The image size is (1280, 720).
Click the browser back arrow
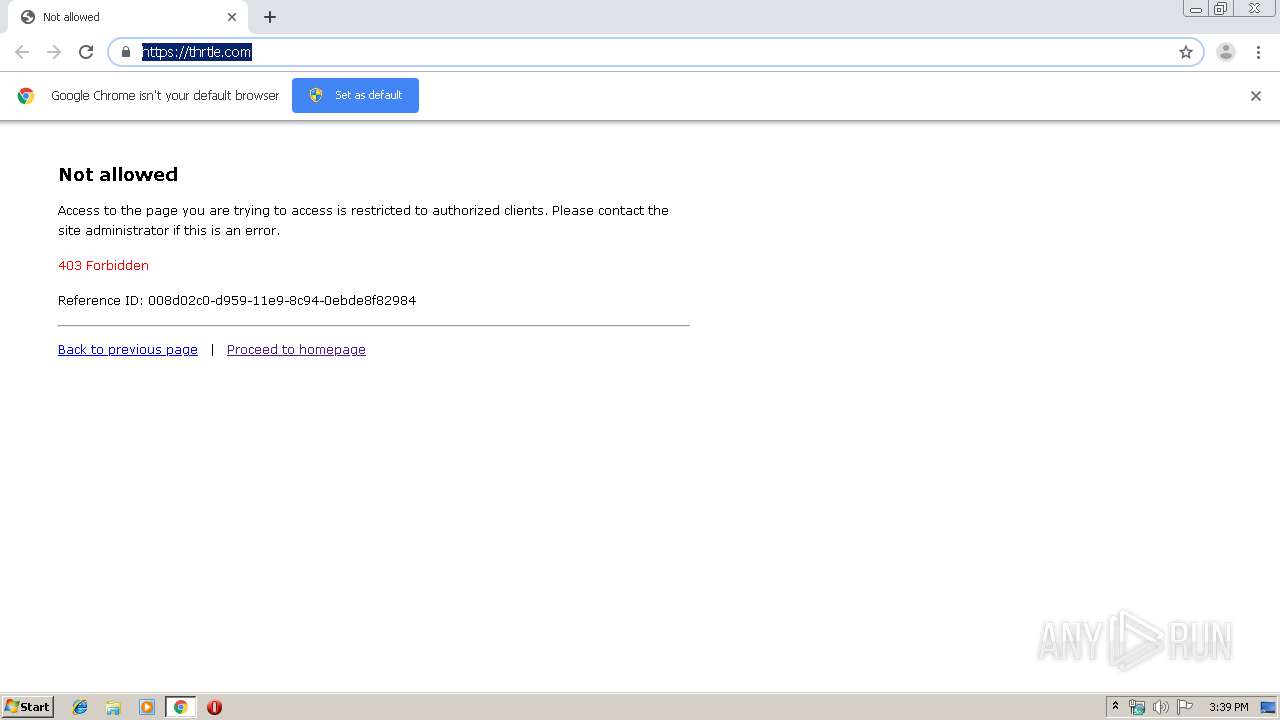click(22, 52)
